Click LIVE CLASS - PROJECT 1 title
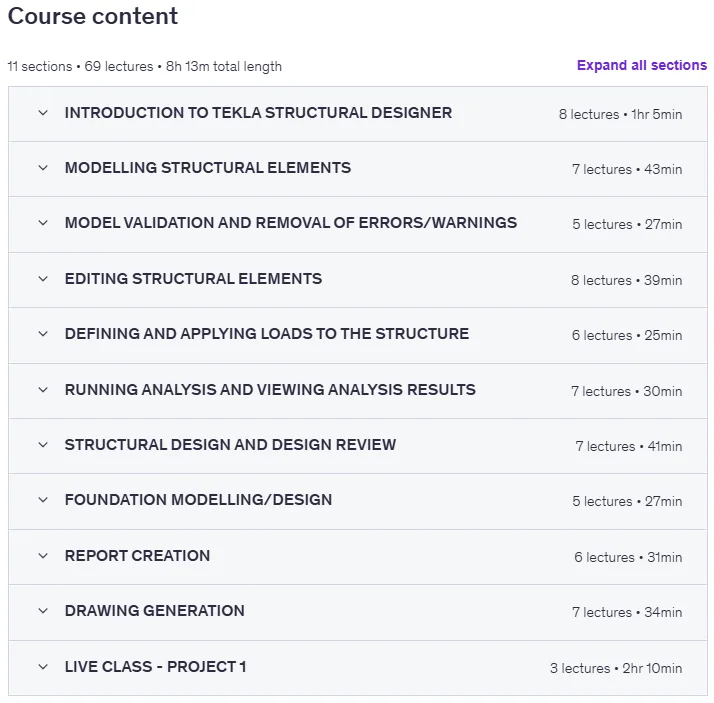 (x=155, y=667)
